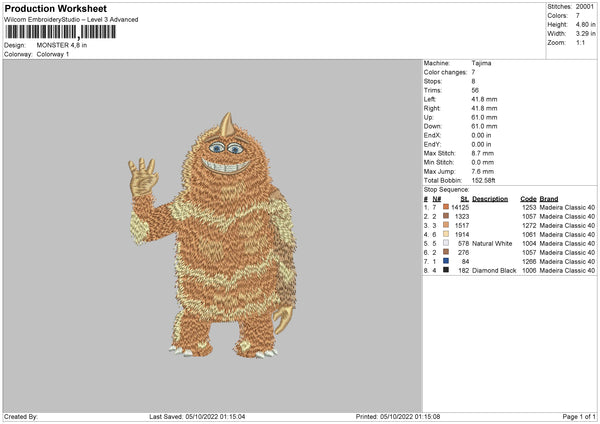Click thread code 1061

529,235
